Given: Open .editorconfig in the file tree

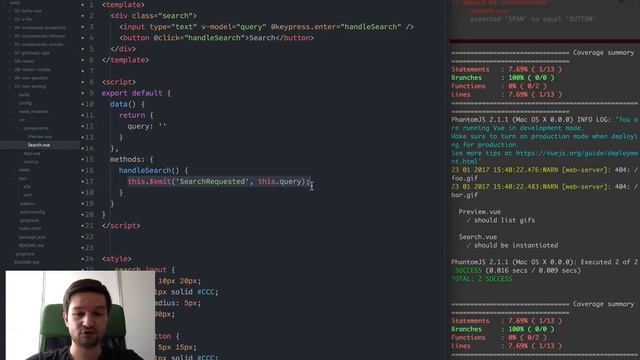Looking at the screenshot, I should (32, 212).
